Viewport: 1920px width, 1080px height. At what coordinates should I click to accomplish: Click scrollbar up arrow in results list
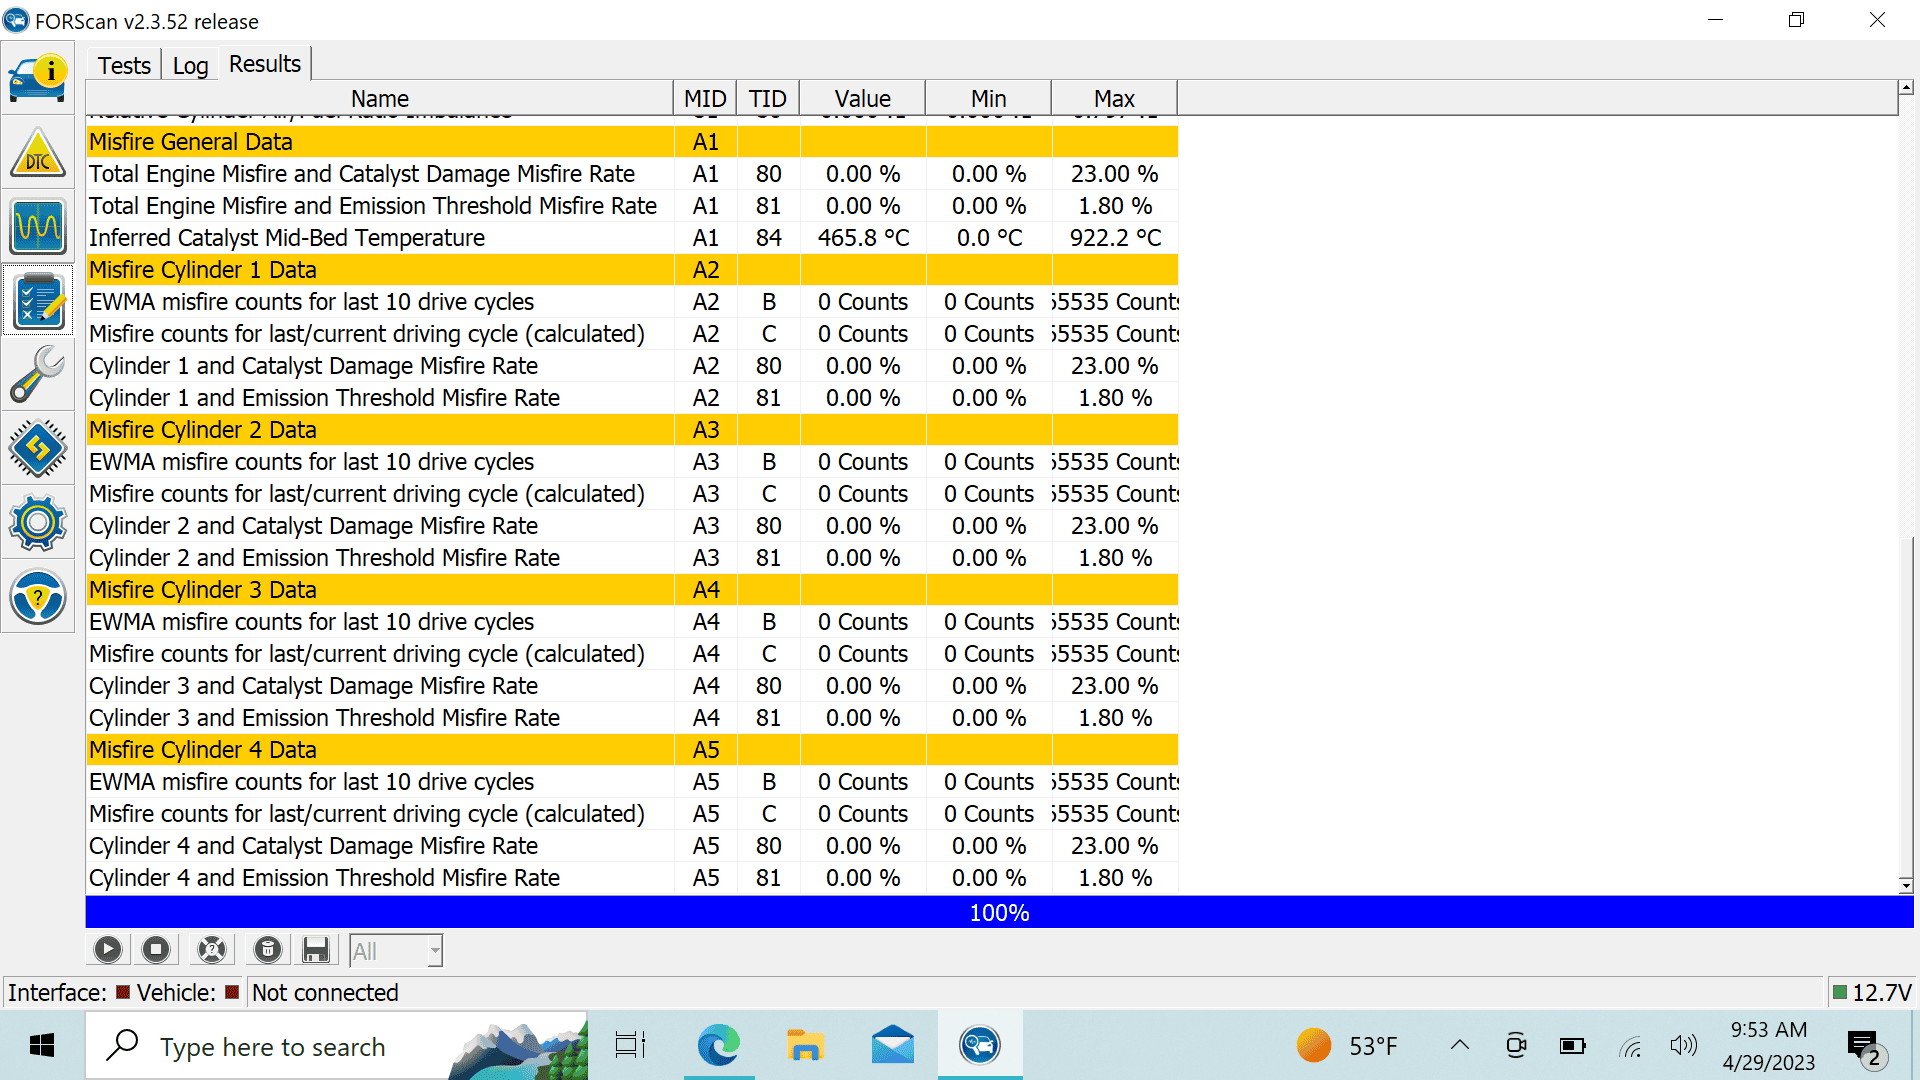(1906, 88)
